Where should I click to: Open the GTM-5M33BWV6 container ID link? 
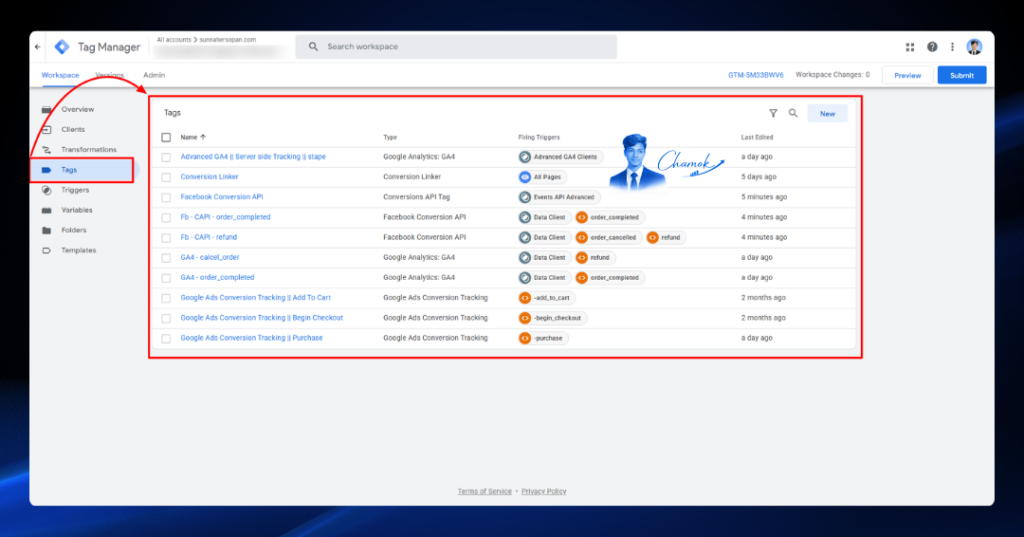coord(756,75)
